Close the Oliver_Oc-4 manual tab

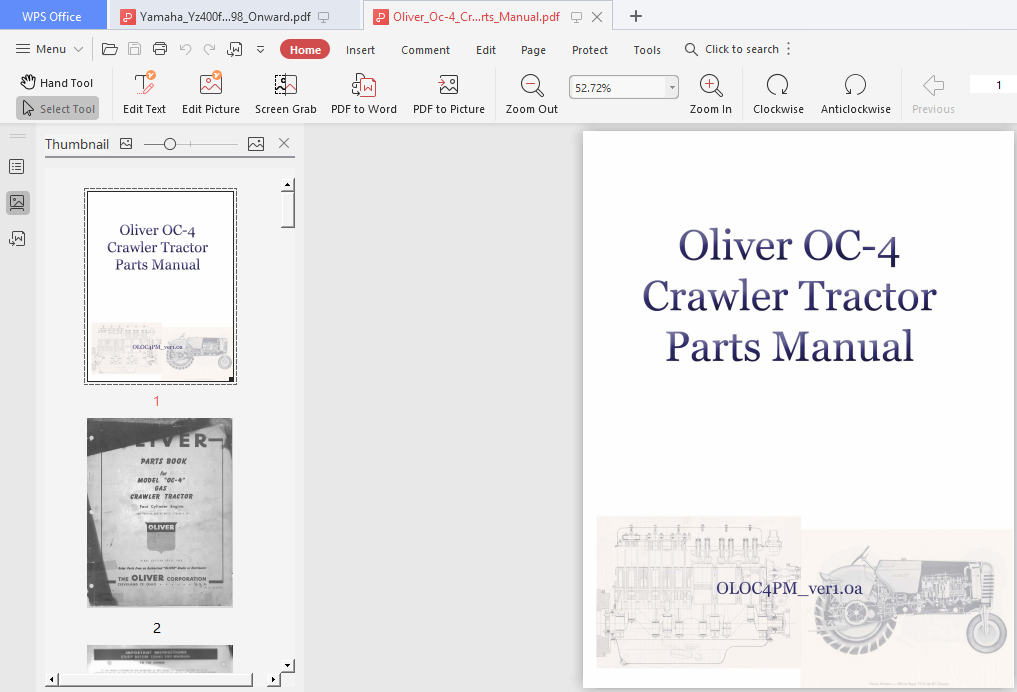click(x=597, y=17)
